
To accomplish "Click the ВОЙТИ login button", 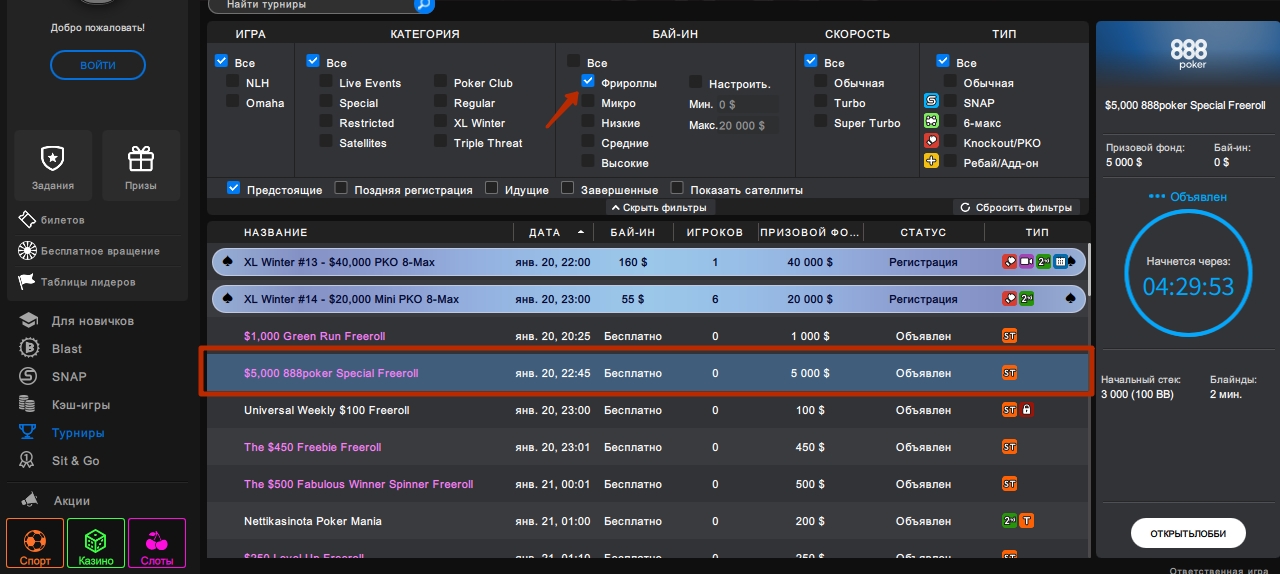I will click(x=98, y=65).
